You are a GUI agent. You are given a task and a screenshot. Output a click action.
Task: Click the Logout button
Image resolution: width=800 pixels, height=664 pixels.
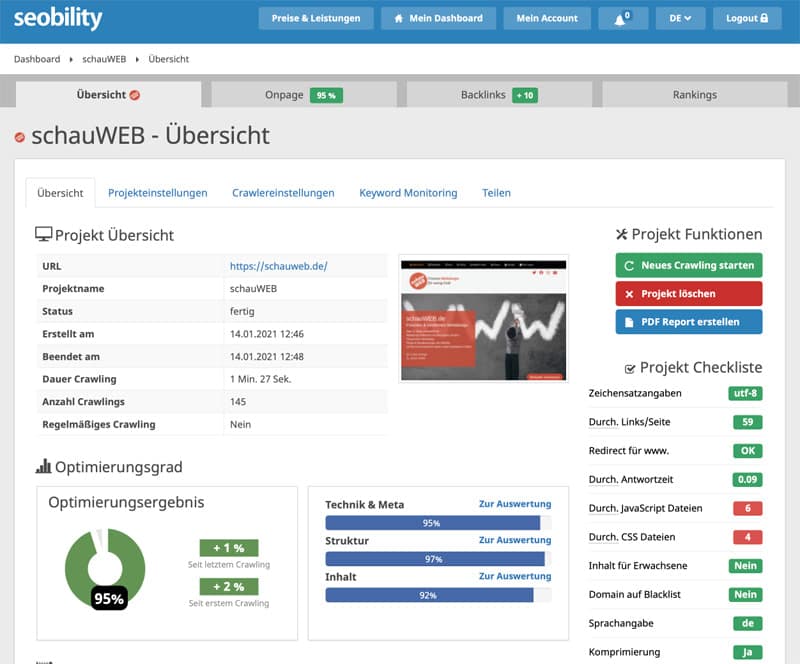click(x=747, y=18)
